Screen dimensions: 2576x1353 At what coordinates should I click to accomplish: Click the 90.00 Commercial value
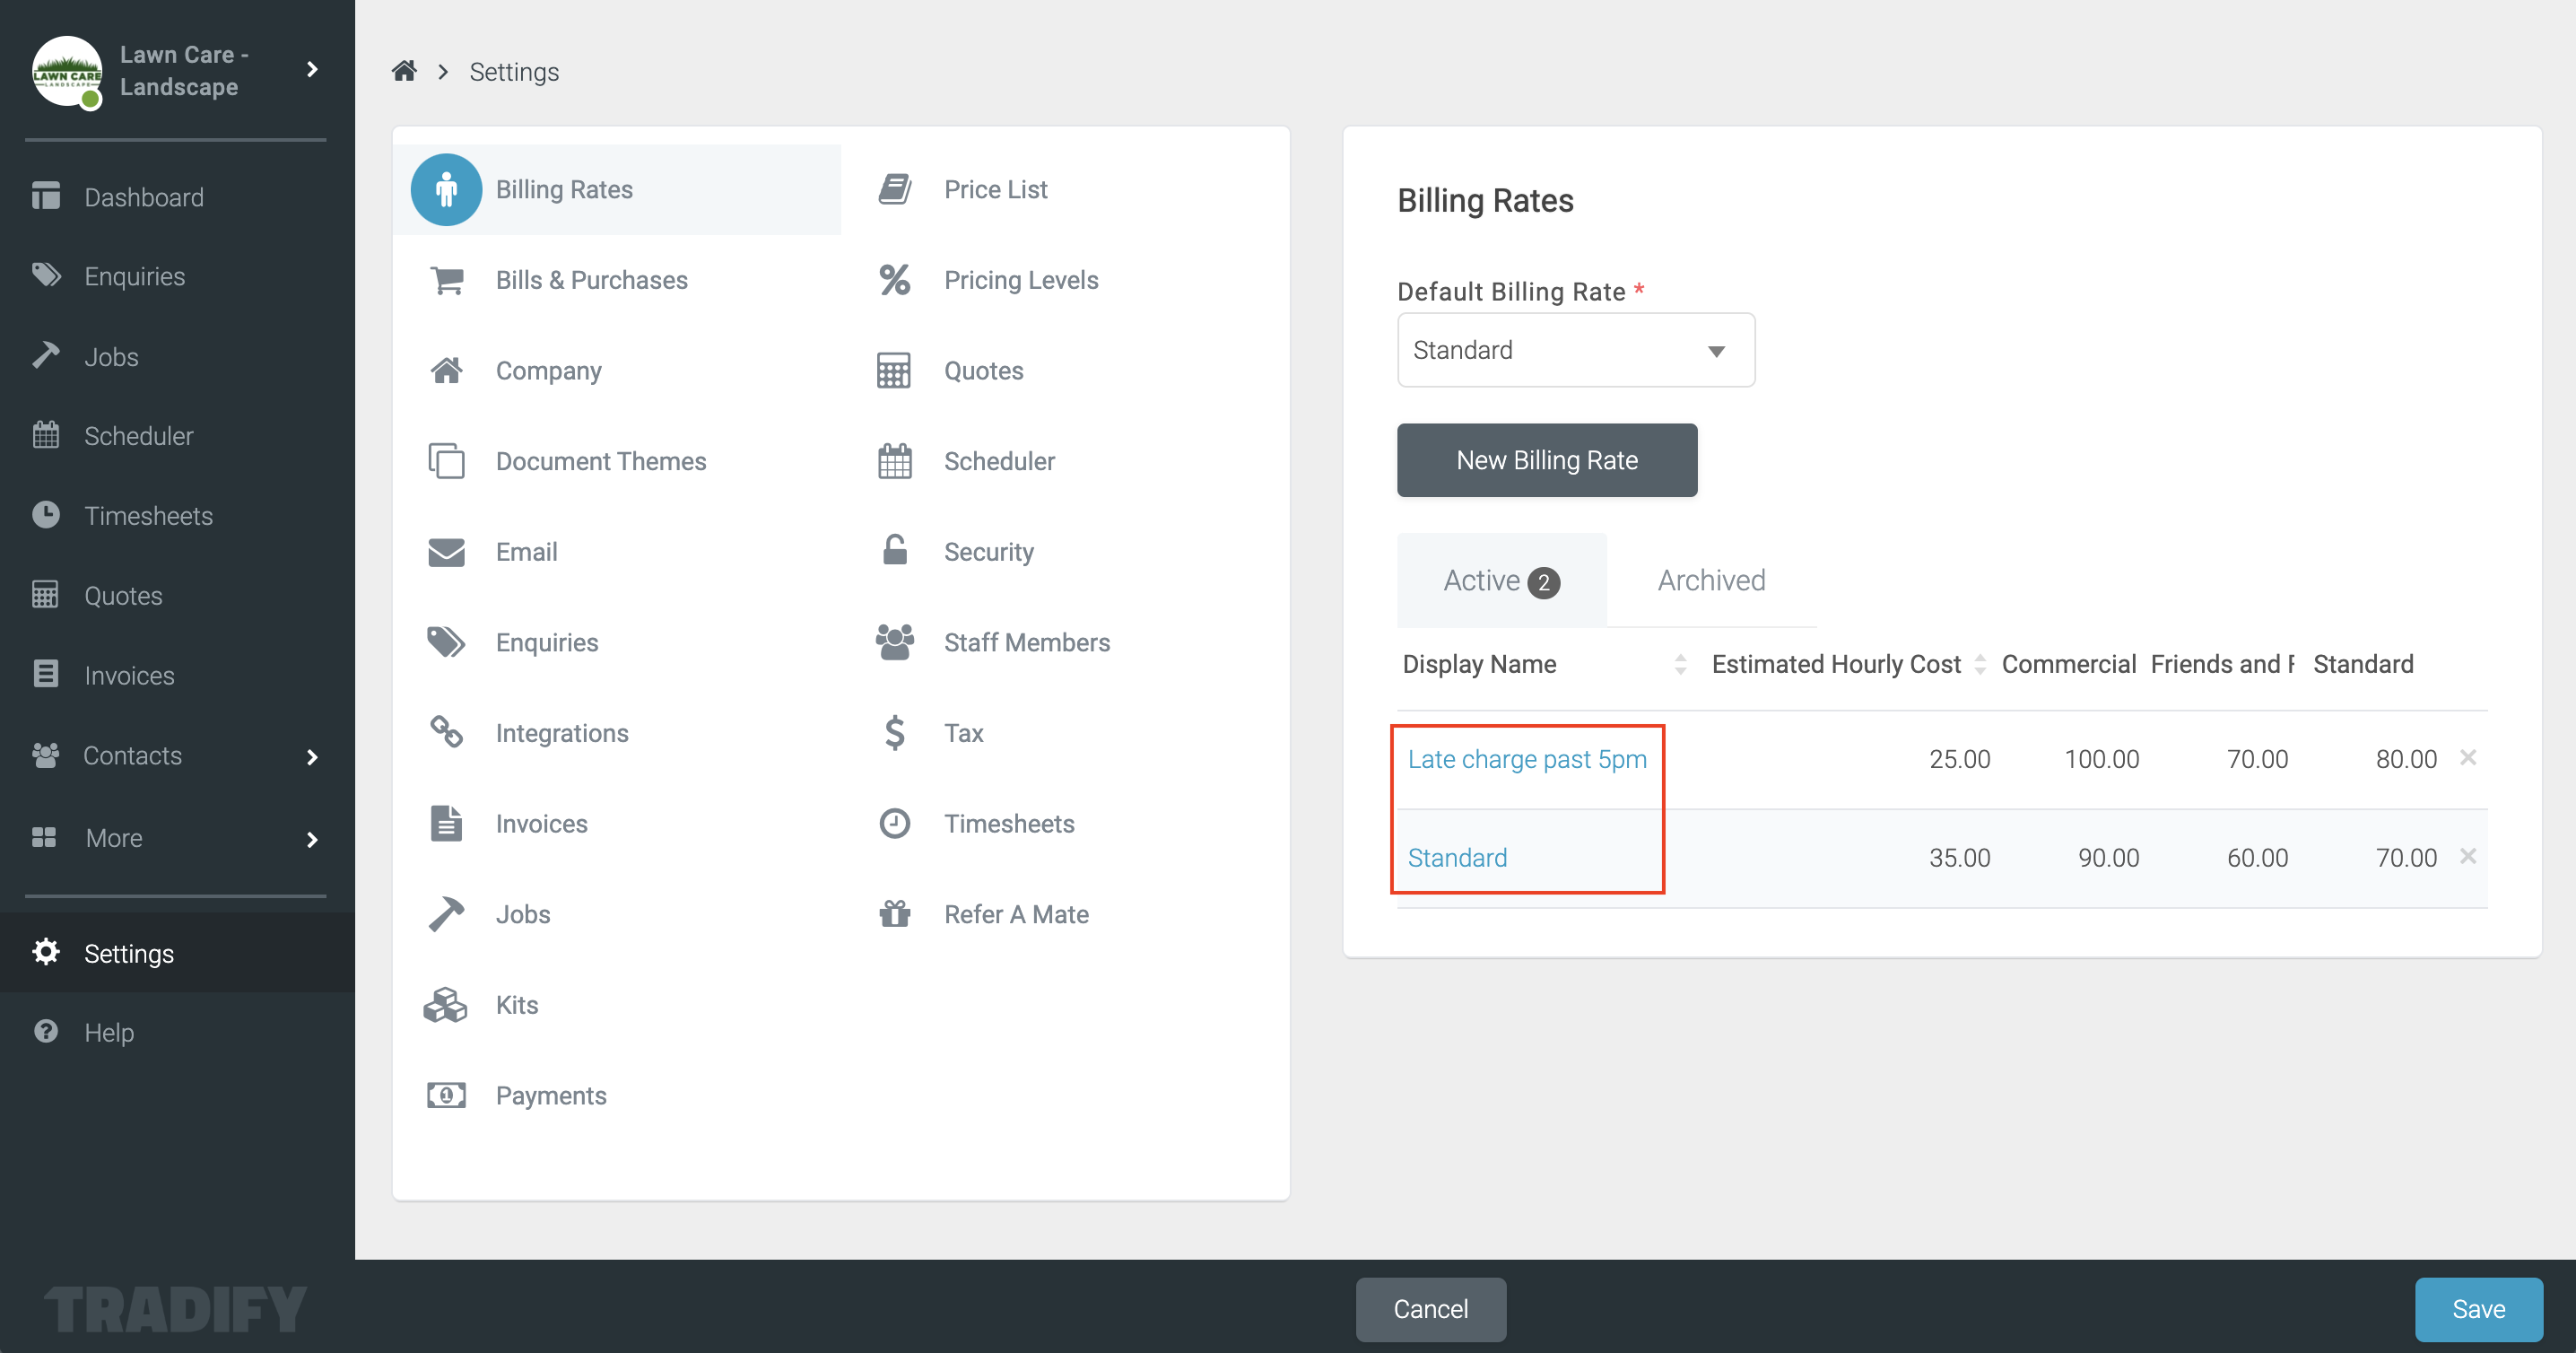click(x=2108, y=858)
